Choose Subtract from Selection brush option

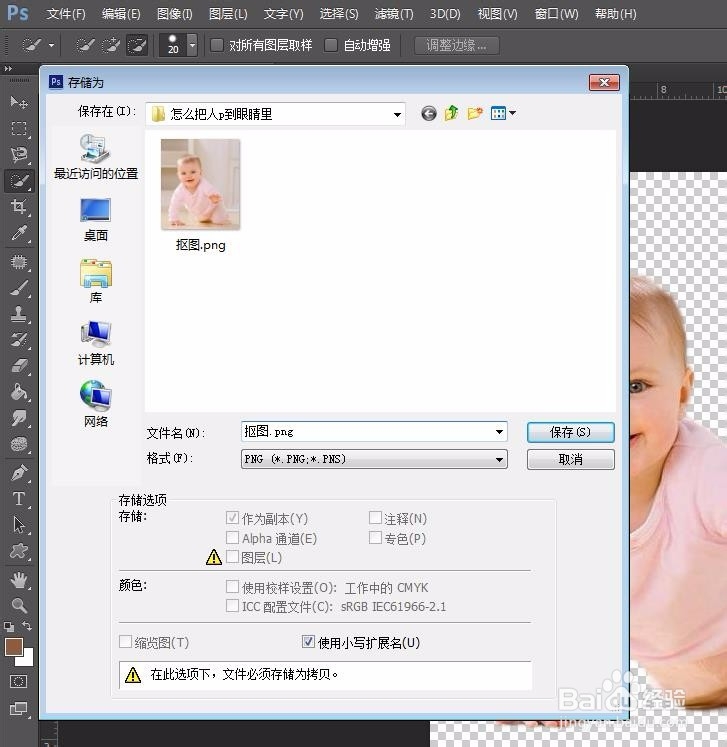pyautogui.click(x=137, y=46)
